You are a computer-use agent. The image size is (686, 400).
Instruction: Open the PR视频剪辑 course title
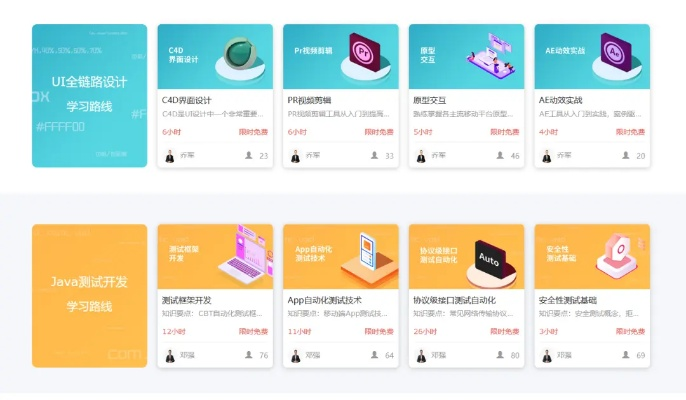309,100
